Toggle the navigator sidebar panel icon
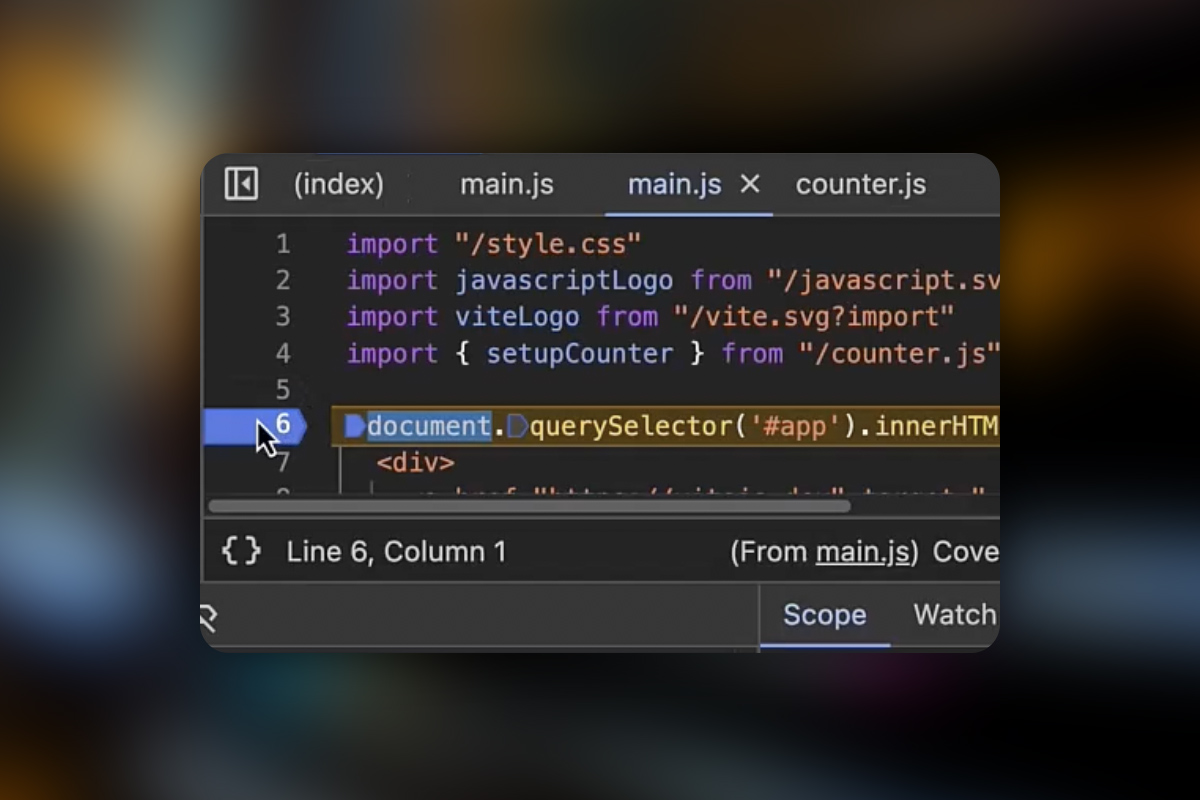The height and width of the screenshot is (800, 1200). pos(241,184)
